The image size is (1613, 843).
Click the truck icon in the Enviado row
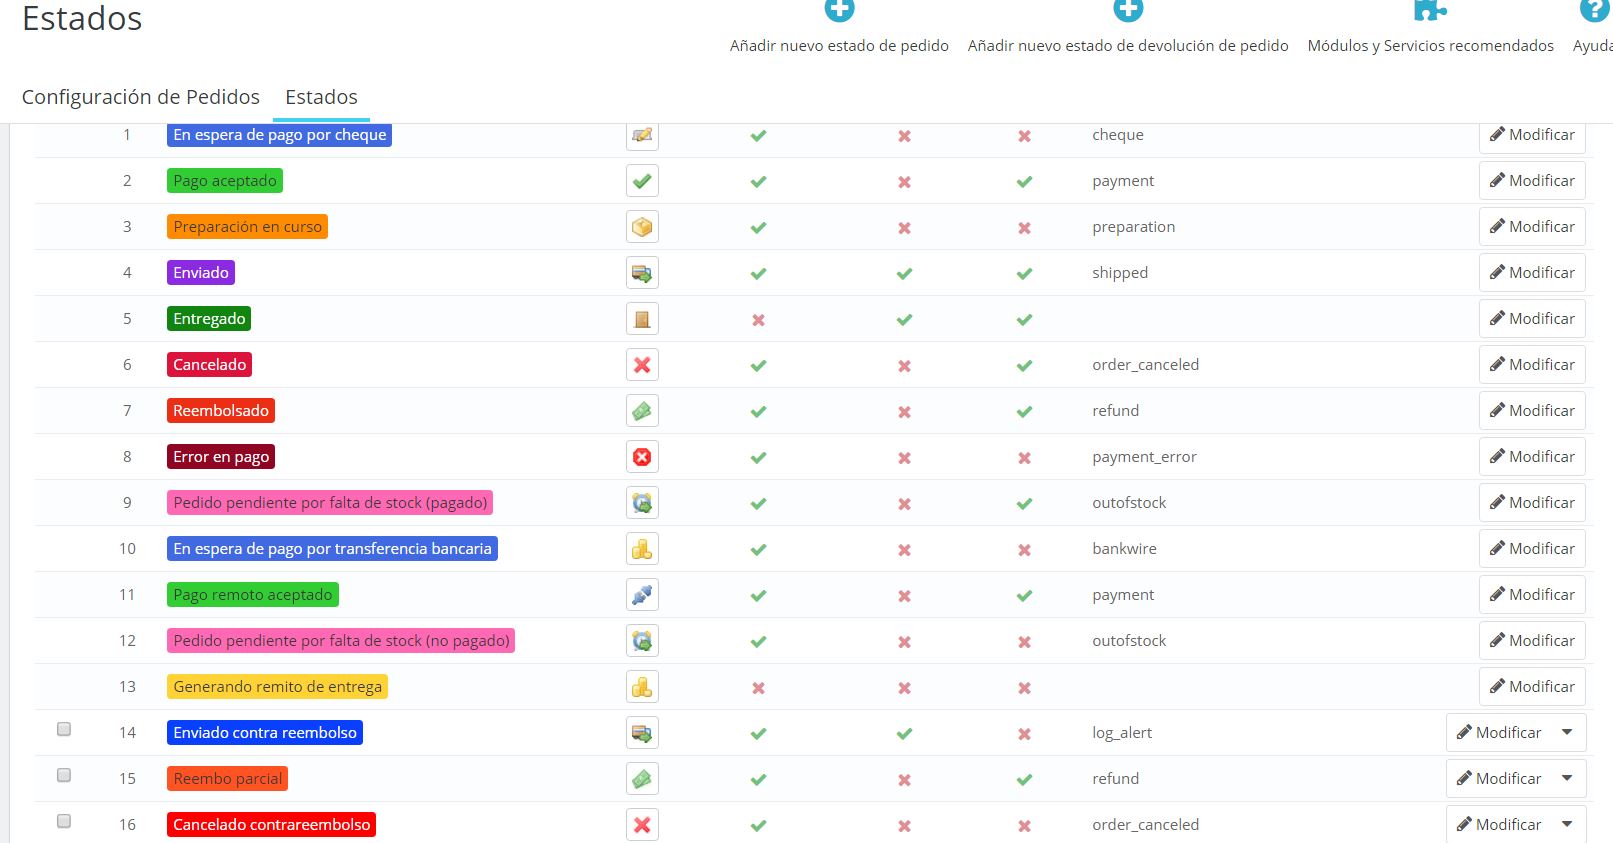[642, 273]
